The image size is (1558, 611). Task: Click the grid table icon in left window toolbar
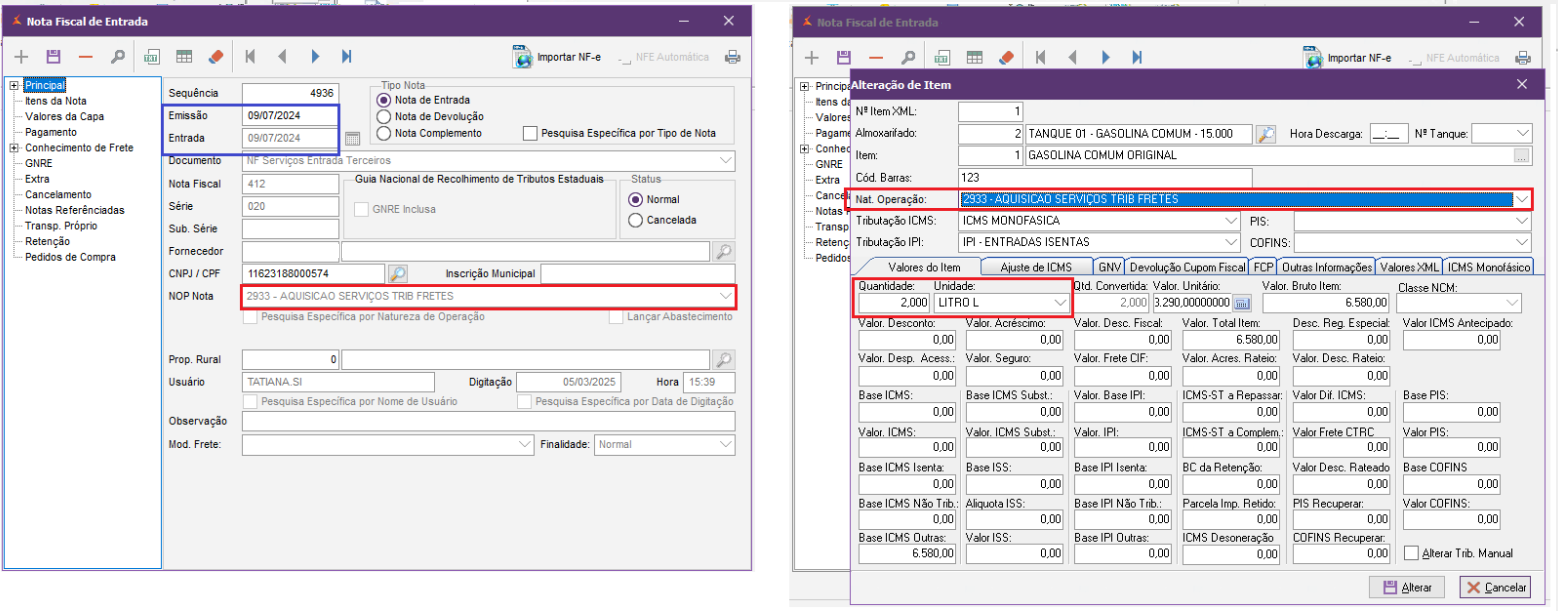tap(184, 57)
